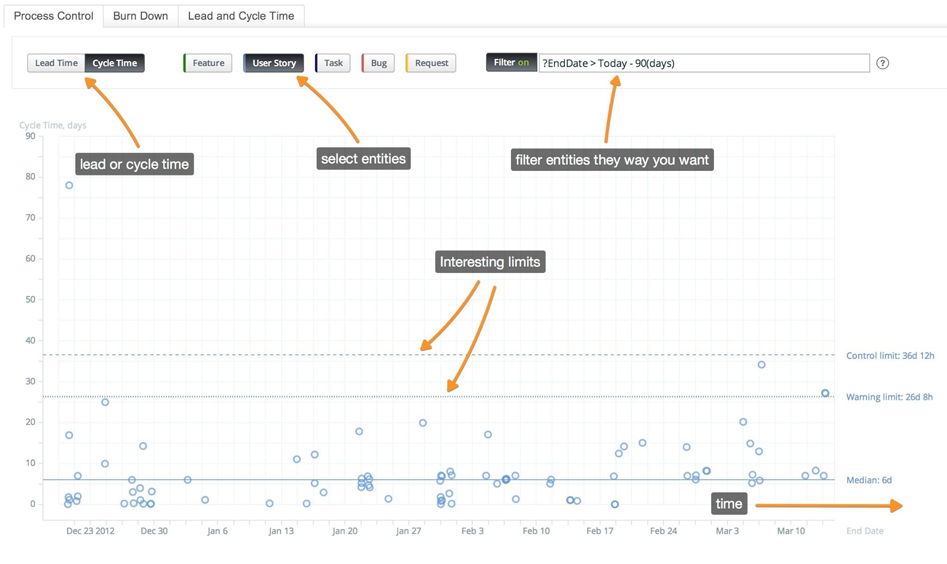Click the data point on the warning limit line
947x564 pixels.
[x=825, y=394]
